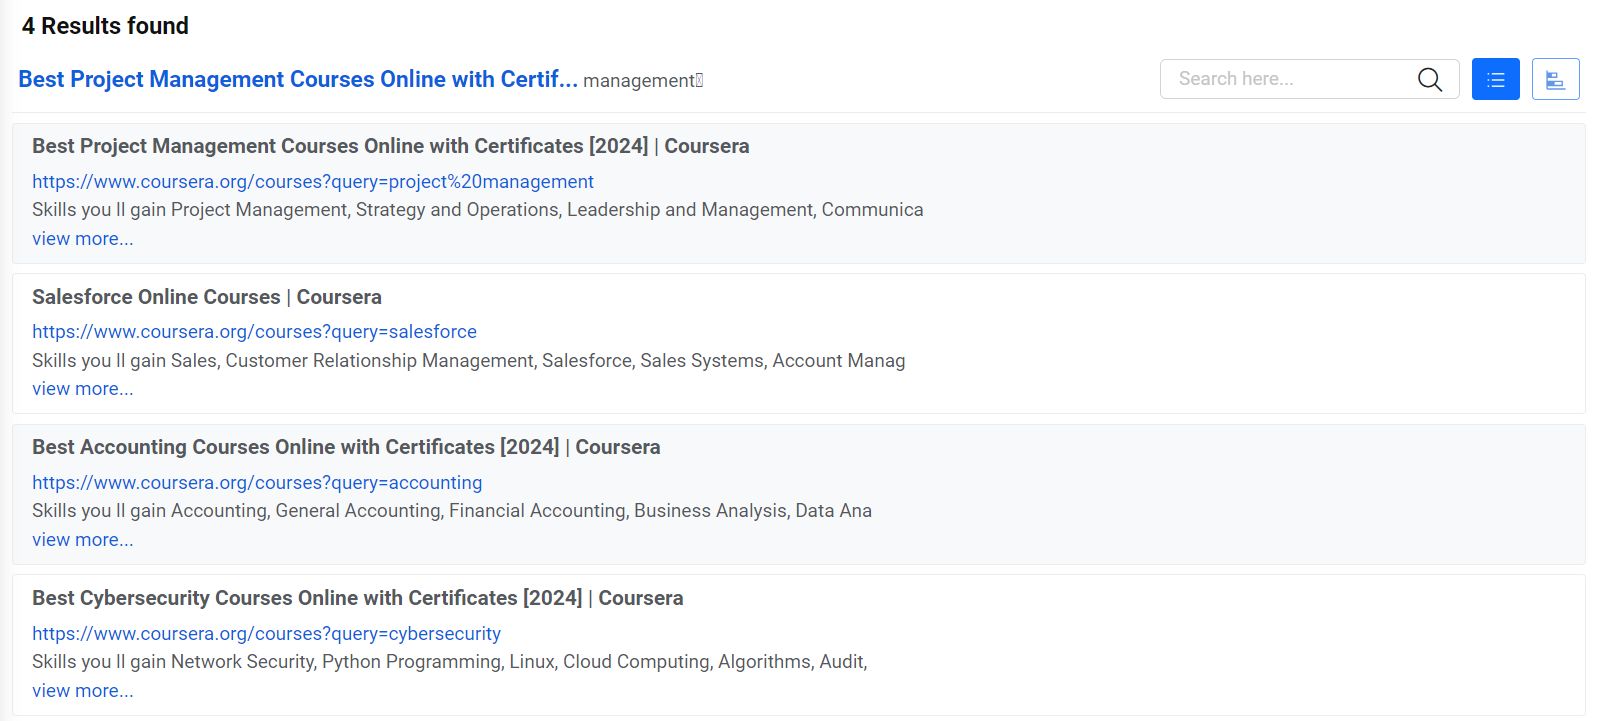This screenshot has height=721, width=1597.
Task: Expand view more under Accounting result
Action: pos(82,540)
